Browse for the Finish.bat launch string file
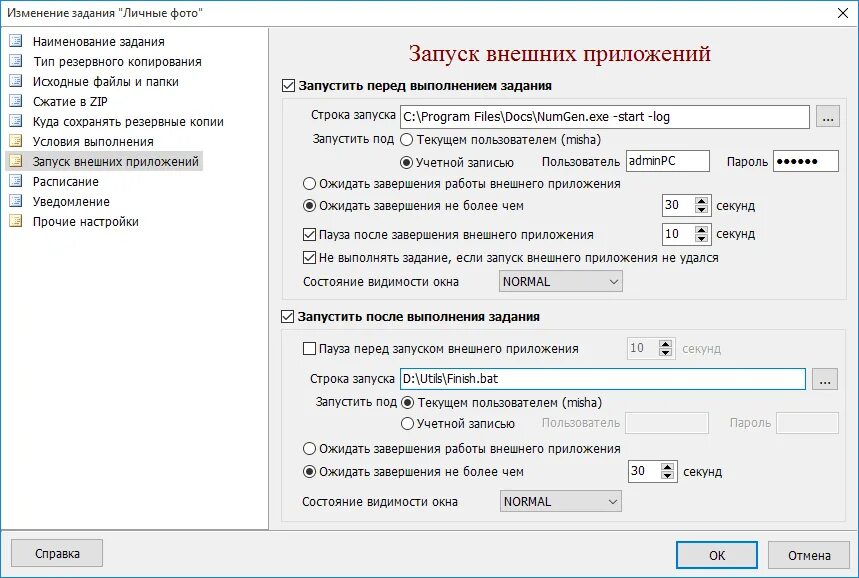The image size is (859, 578). 824,379
